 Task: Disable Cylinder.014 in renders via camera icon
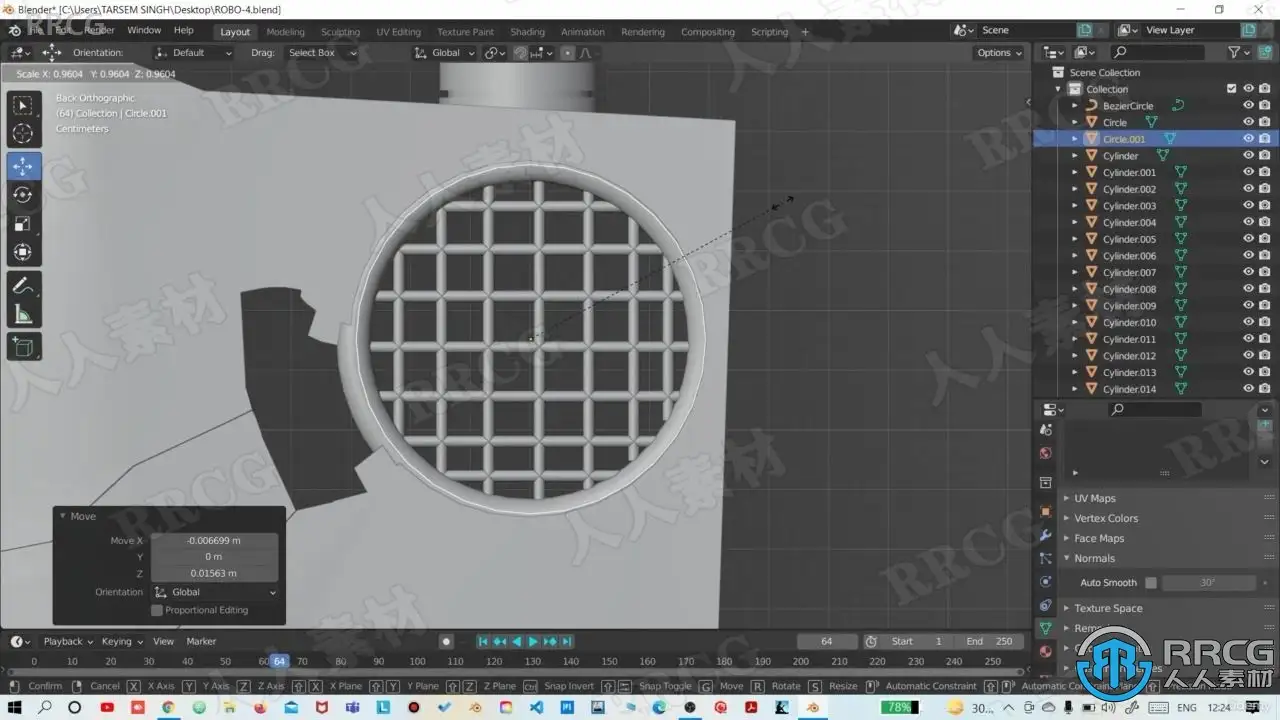(1265, 389)
